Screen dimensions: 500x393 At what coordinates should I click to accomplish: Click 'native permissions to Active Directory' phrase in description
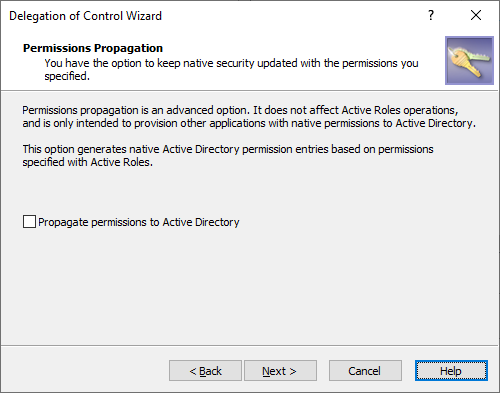pos(382,123)
